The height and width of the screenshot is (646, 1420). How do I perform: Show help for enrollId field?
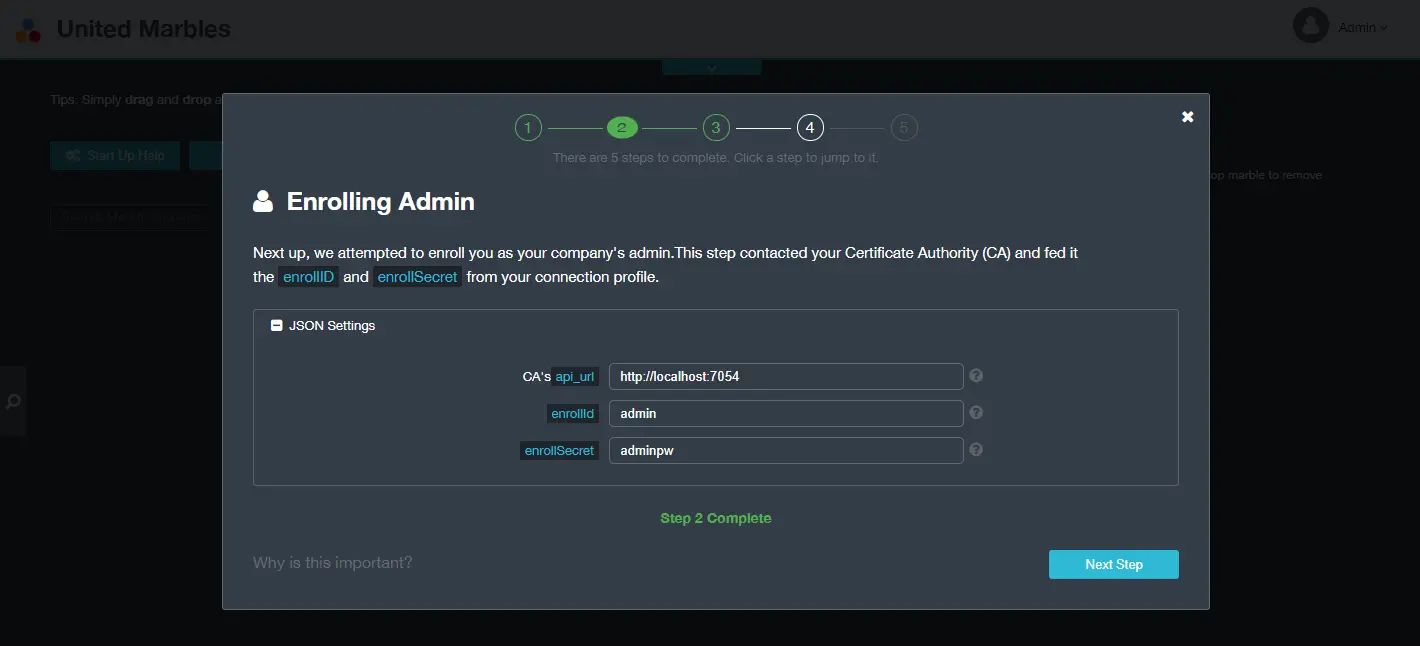976,412
